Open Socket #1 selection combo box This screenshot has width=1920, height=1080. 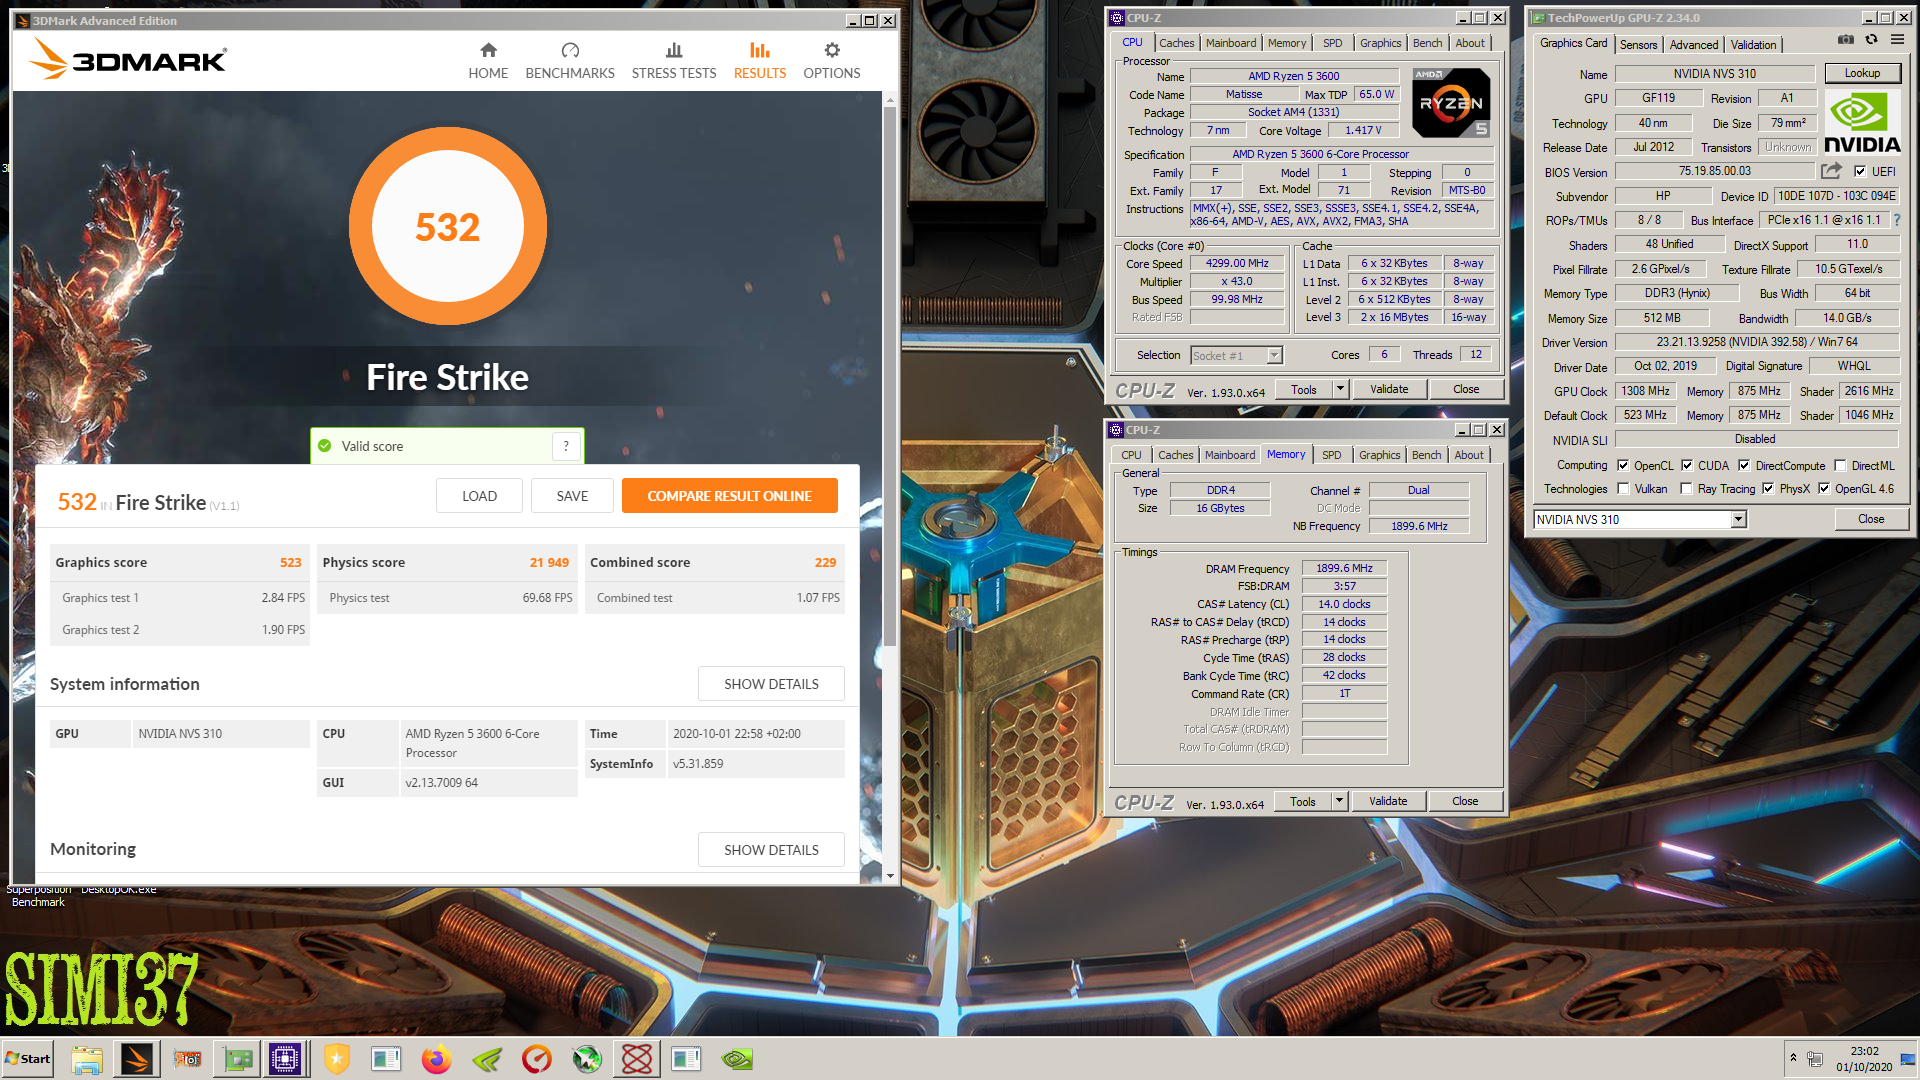tap(1236, 355)
